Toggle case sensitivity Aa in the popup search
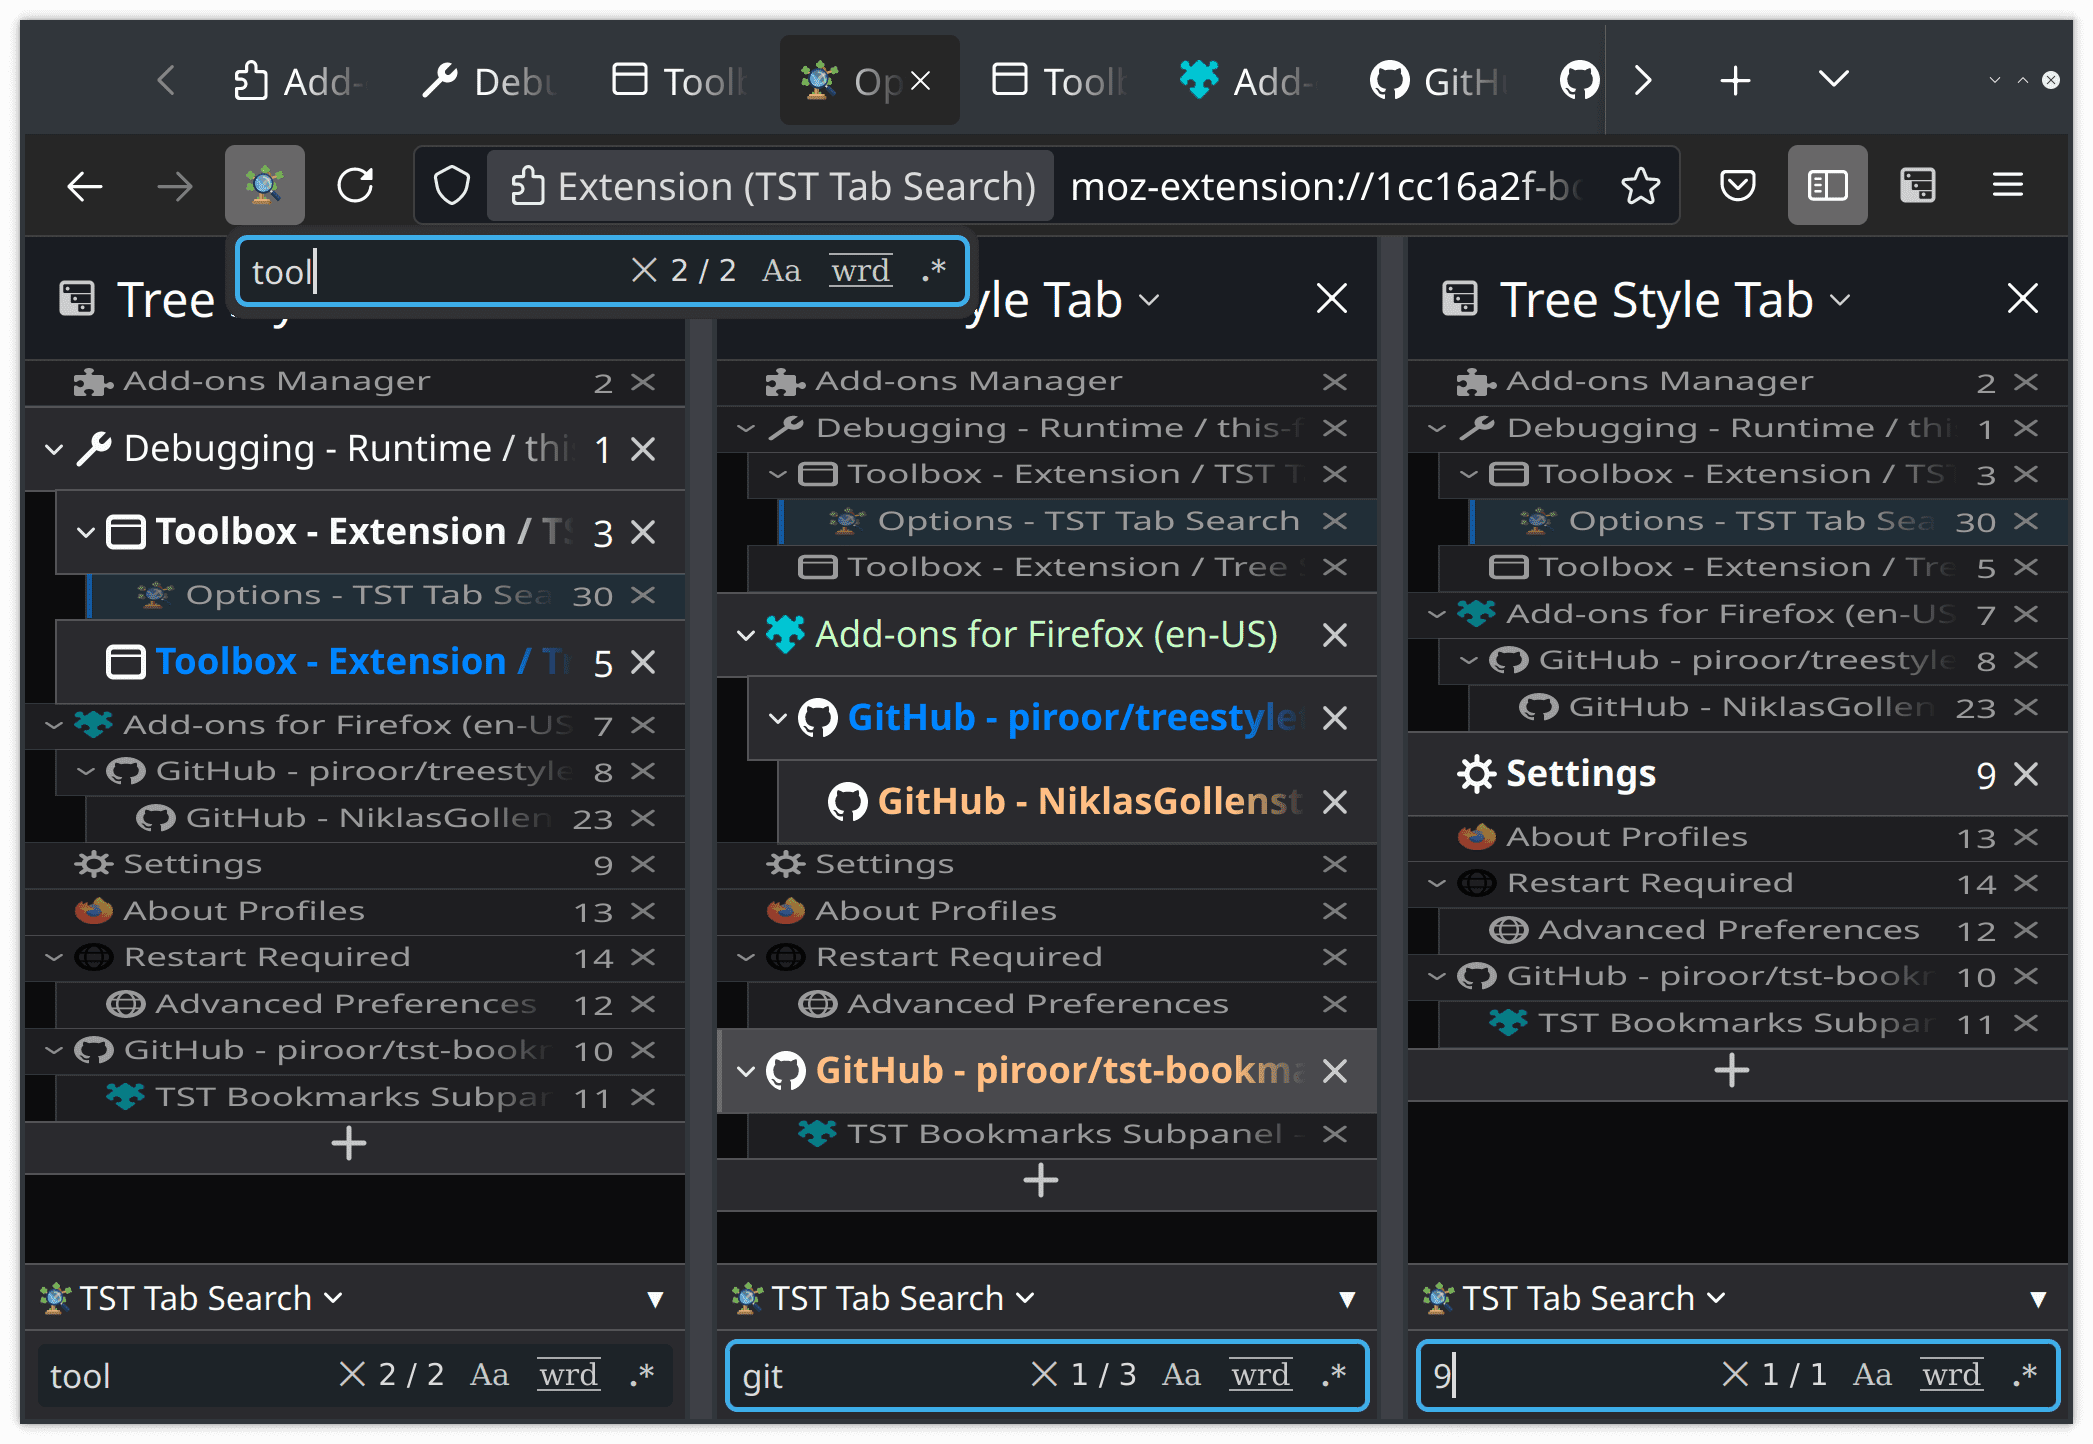2093x1444 pixels. pos(781,271)
